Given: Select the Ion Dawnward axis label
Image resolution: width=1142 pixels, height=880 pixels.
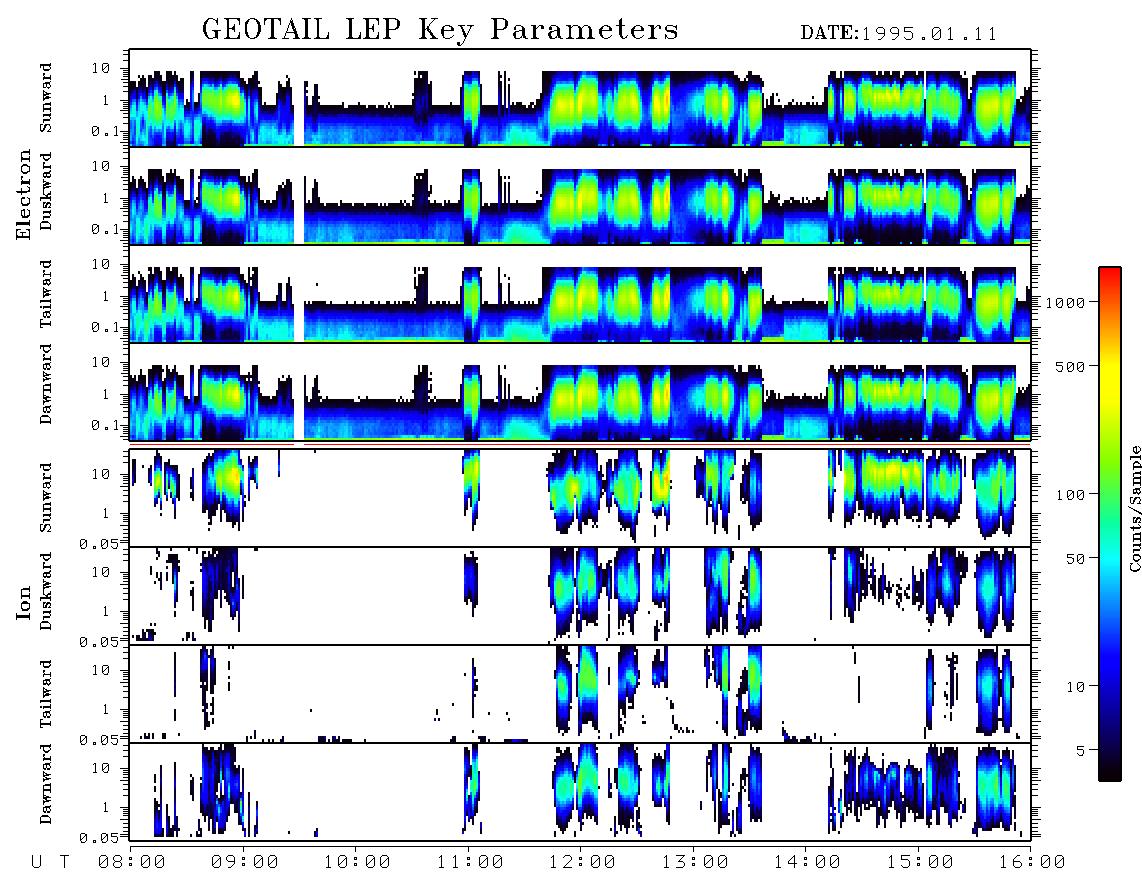Looking at the screenshot, I should point(45,784).
